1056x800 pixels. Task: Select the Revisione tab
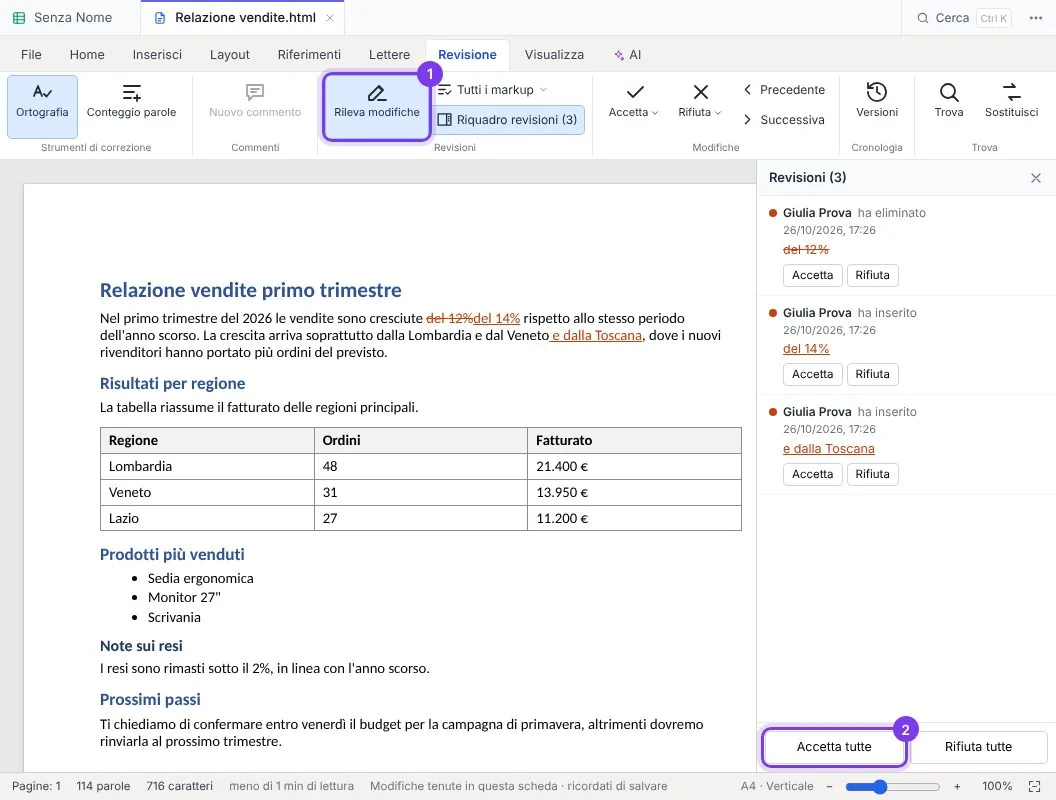pyautogui.click(x=467, y=55)
